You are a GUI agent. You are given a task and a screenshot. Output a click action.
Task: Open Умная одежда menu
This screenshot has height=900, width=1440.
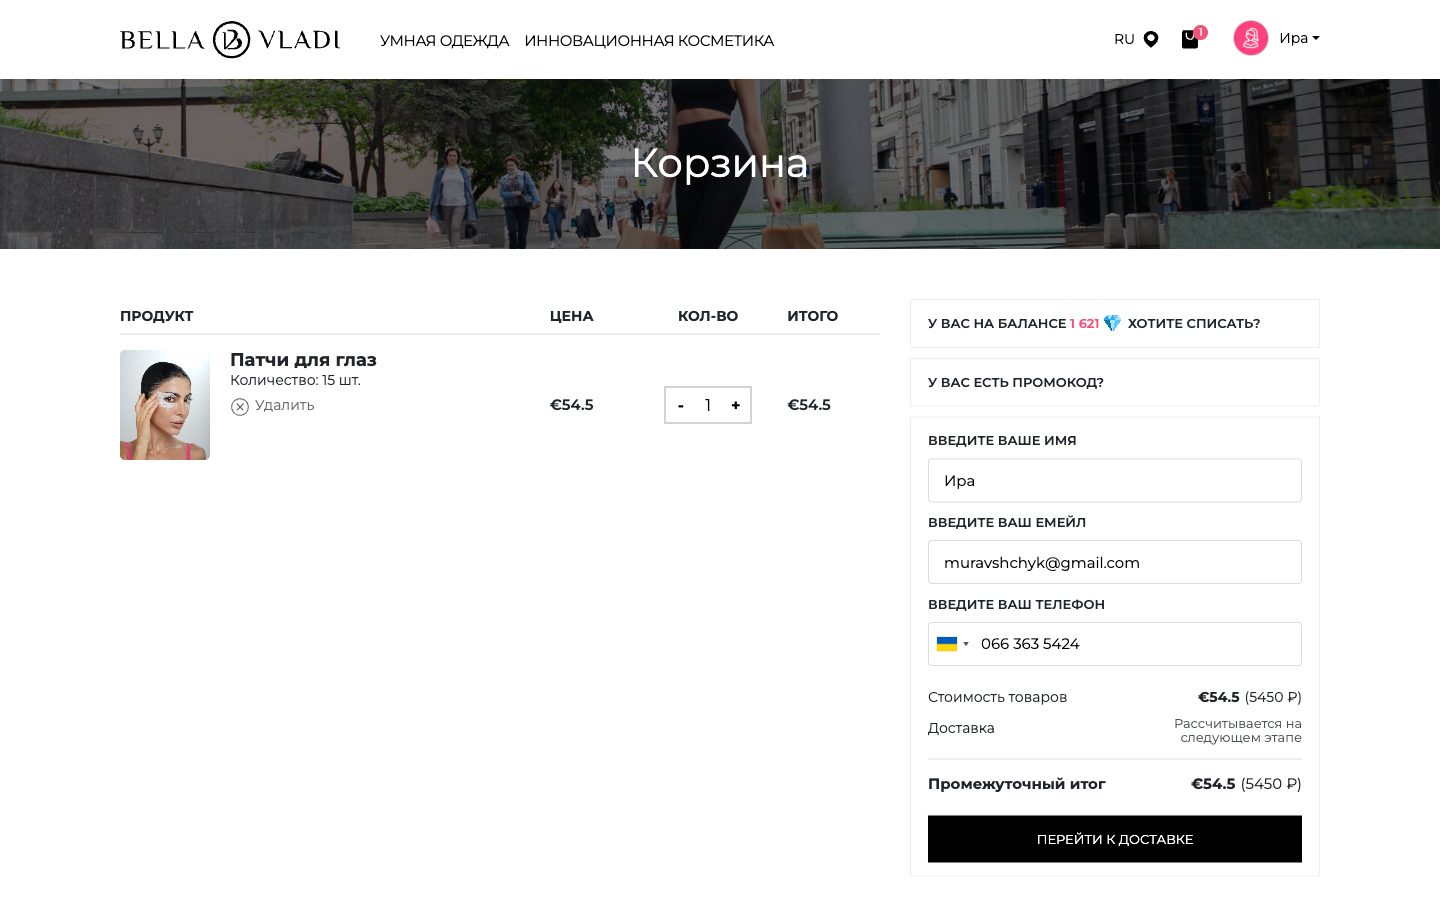(x=444, y=41)
